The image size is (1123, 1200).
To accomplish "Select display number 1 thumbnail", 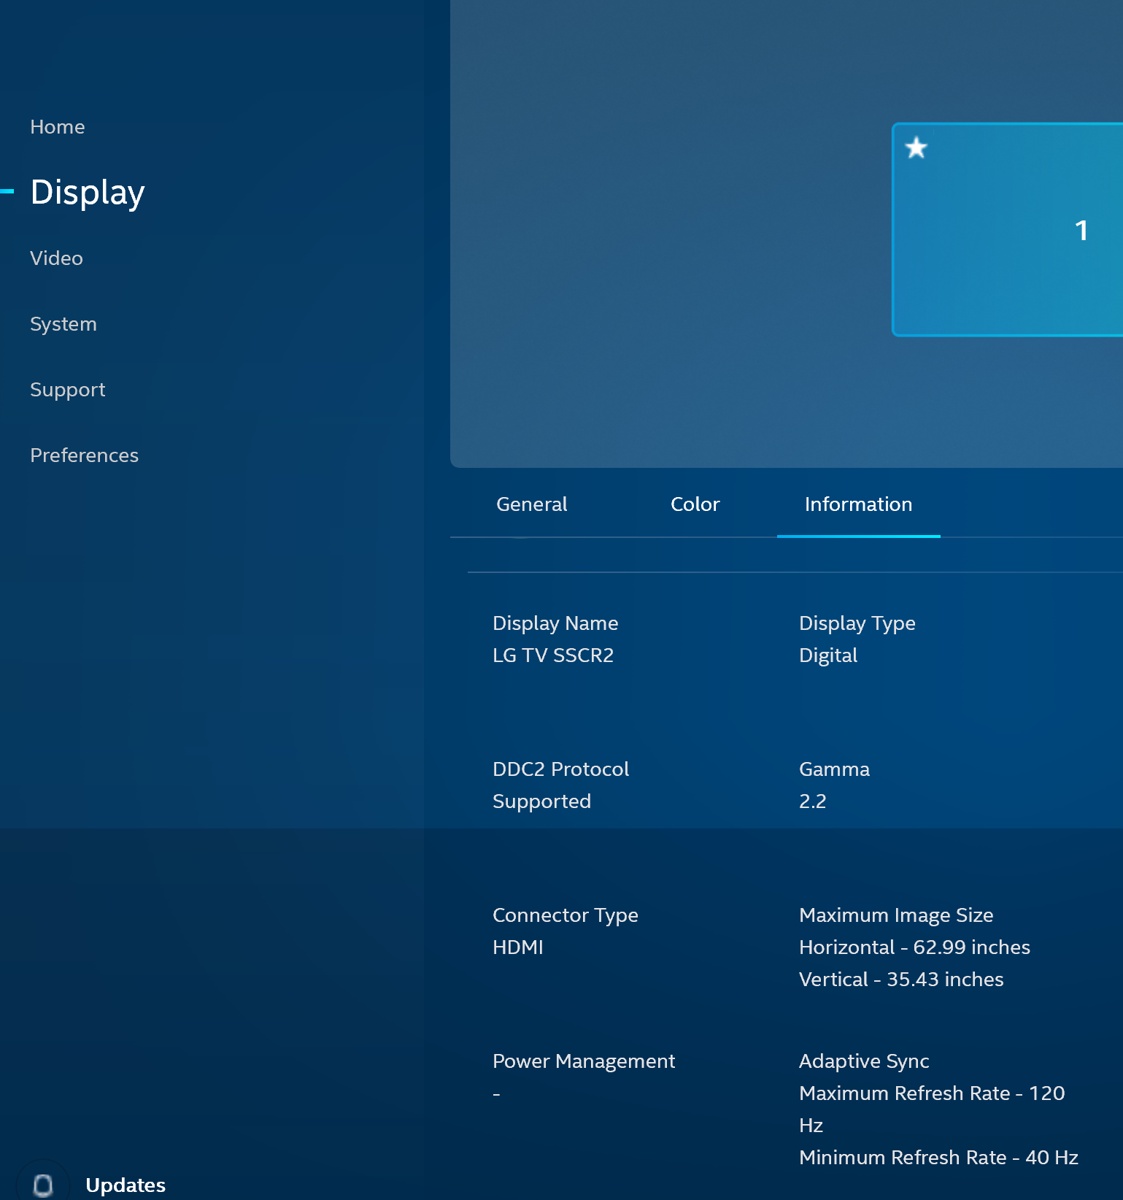I will pos(1010,228).
